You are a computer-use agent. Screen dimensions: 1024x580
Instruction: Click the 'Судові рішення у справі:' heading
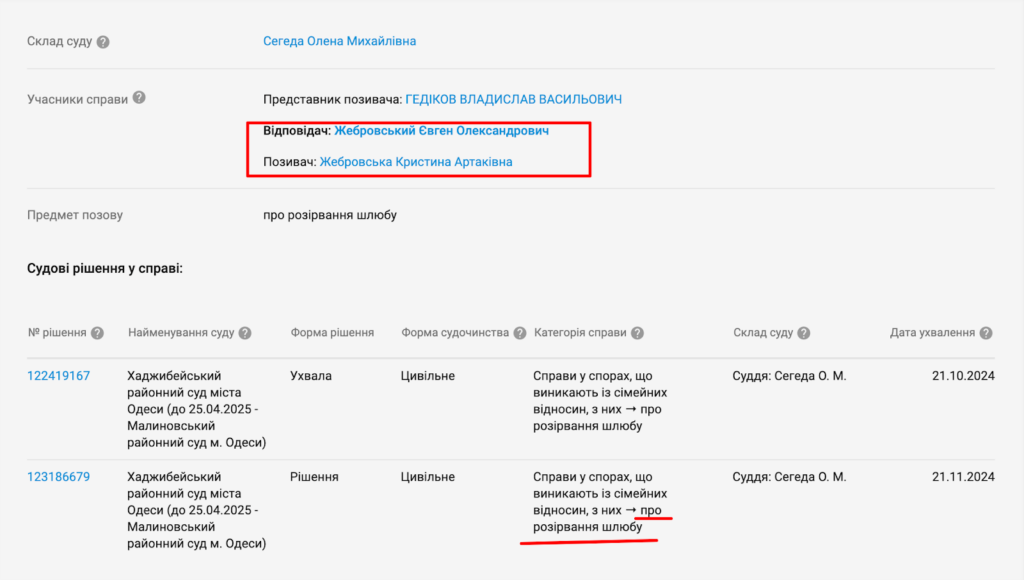point(105,269)
